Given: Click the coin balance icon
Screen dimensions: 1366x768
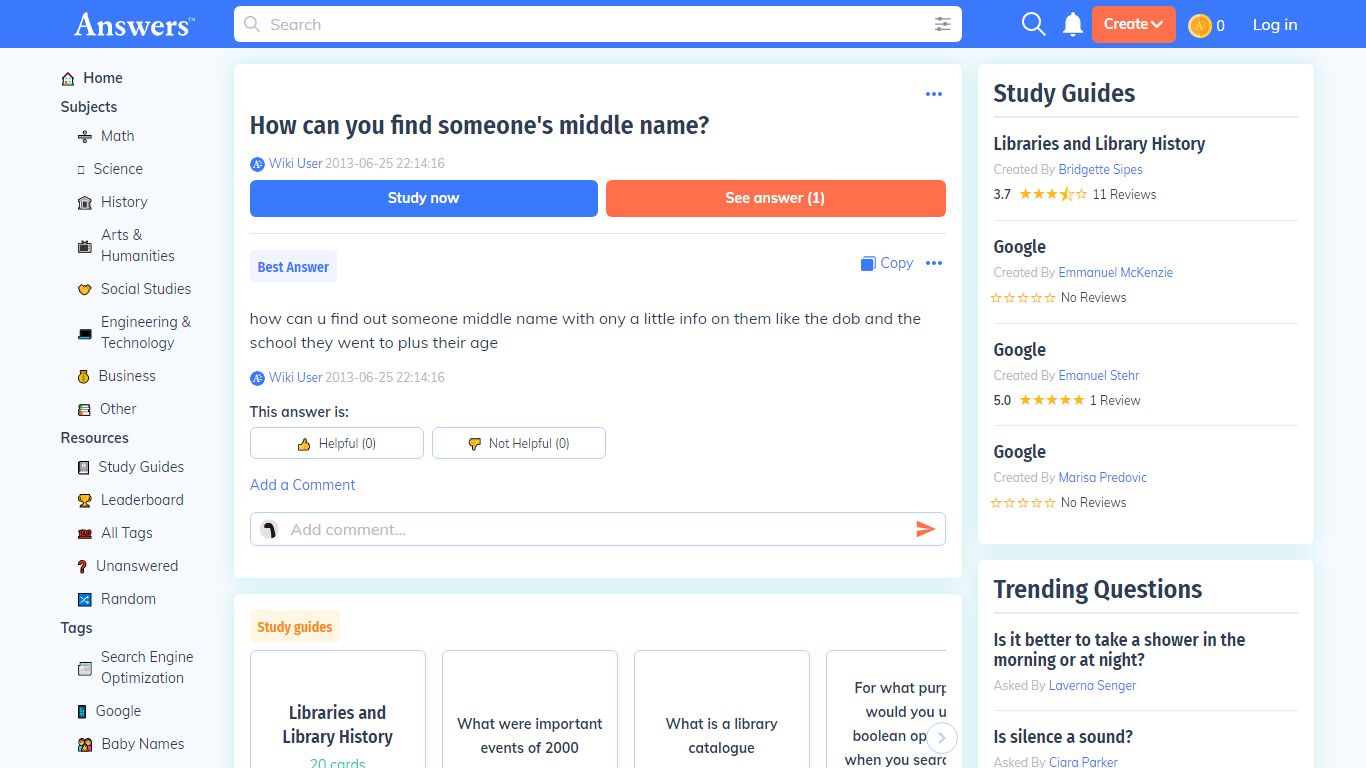Looking at the screenshot, I should point(1200,25).
